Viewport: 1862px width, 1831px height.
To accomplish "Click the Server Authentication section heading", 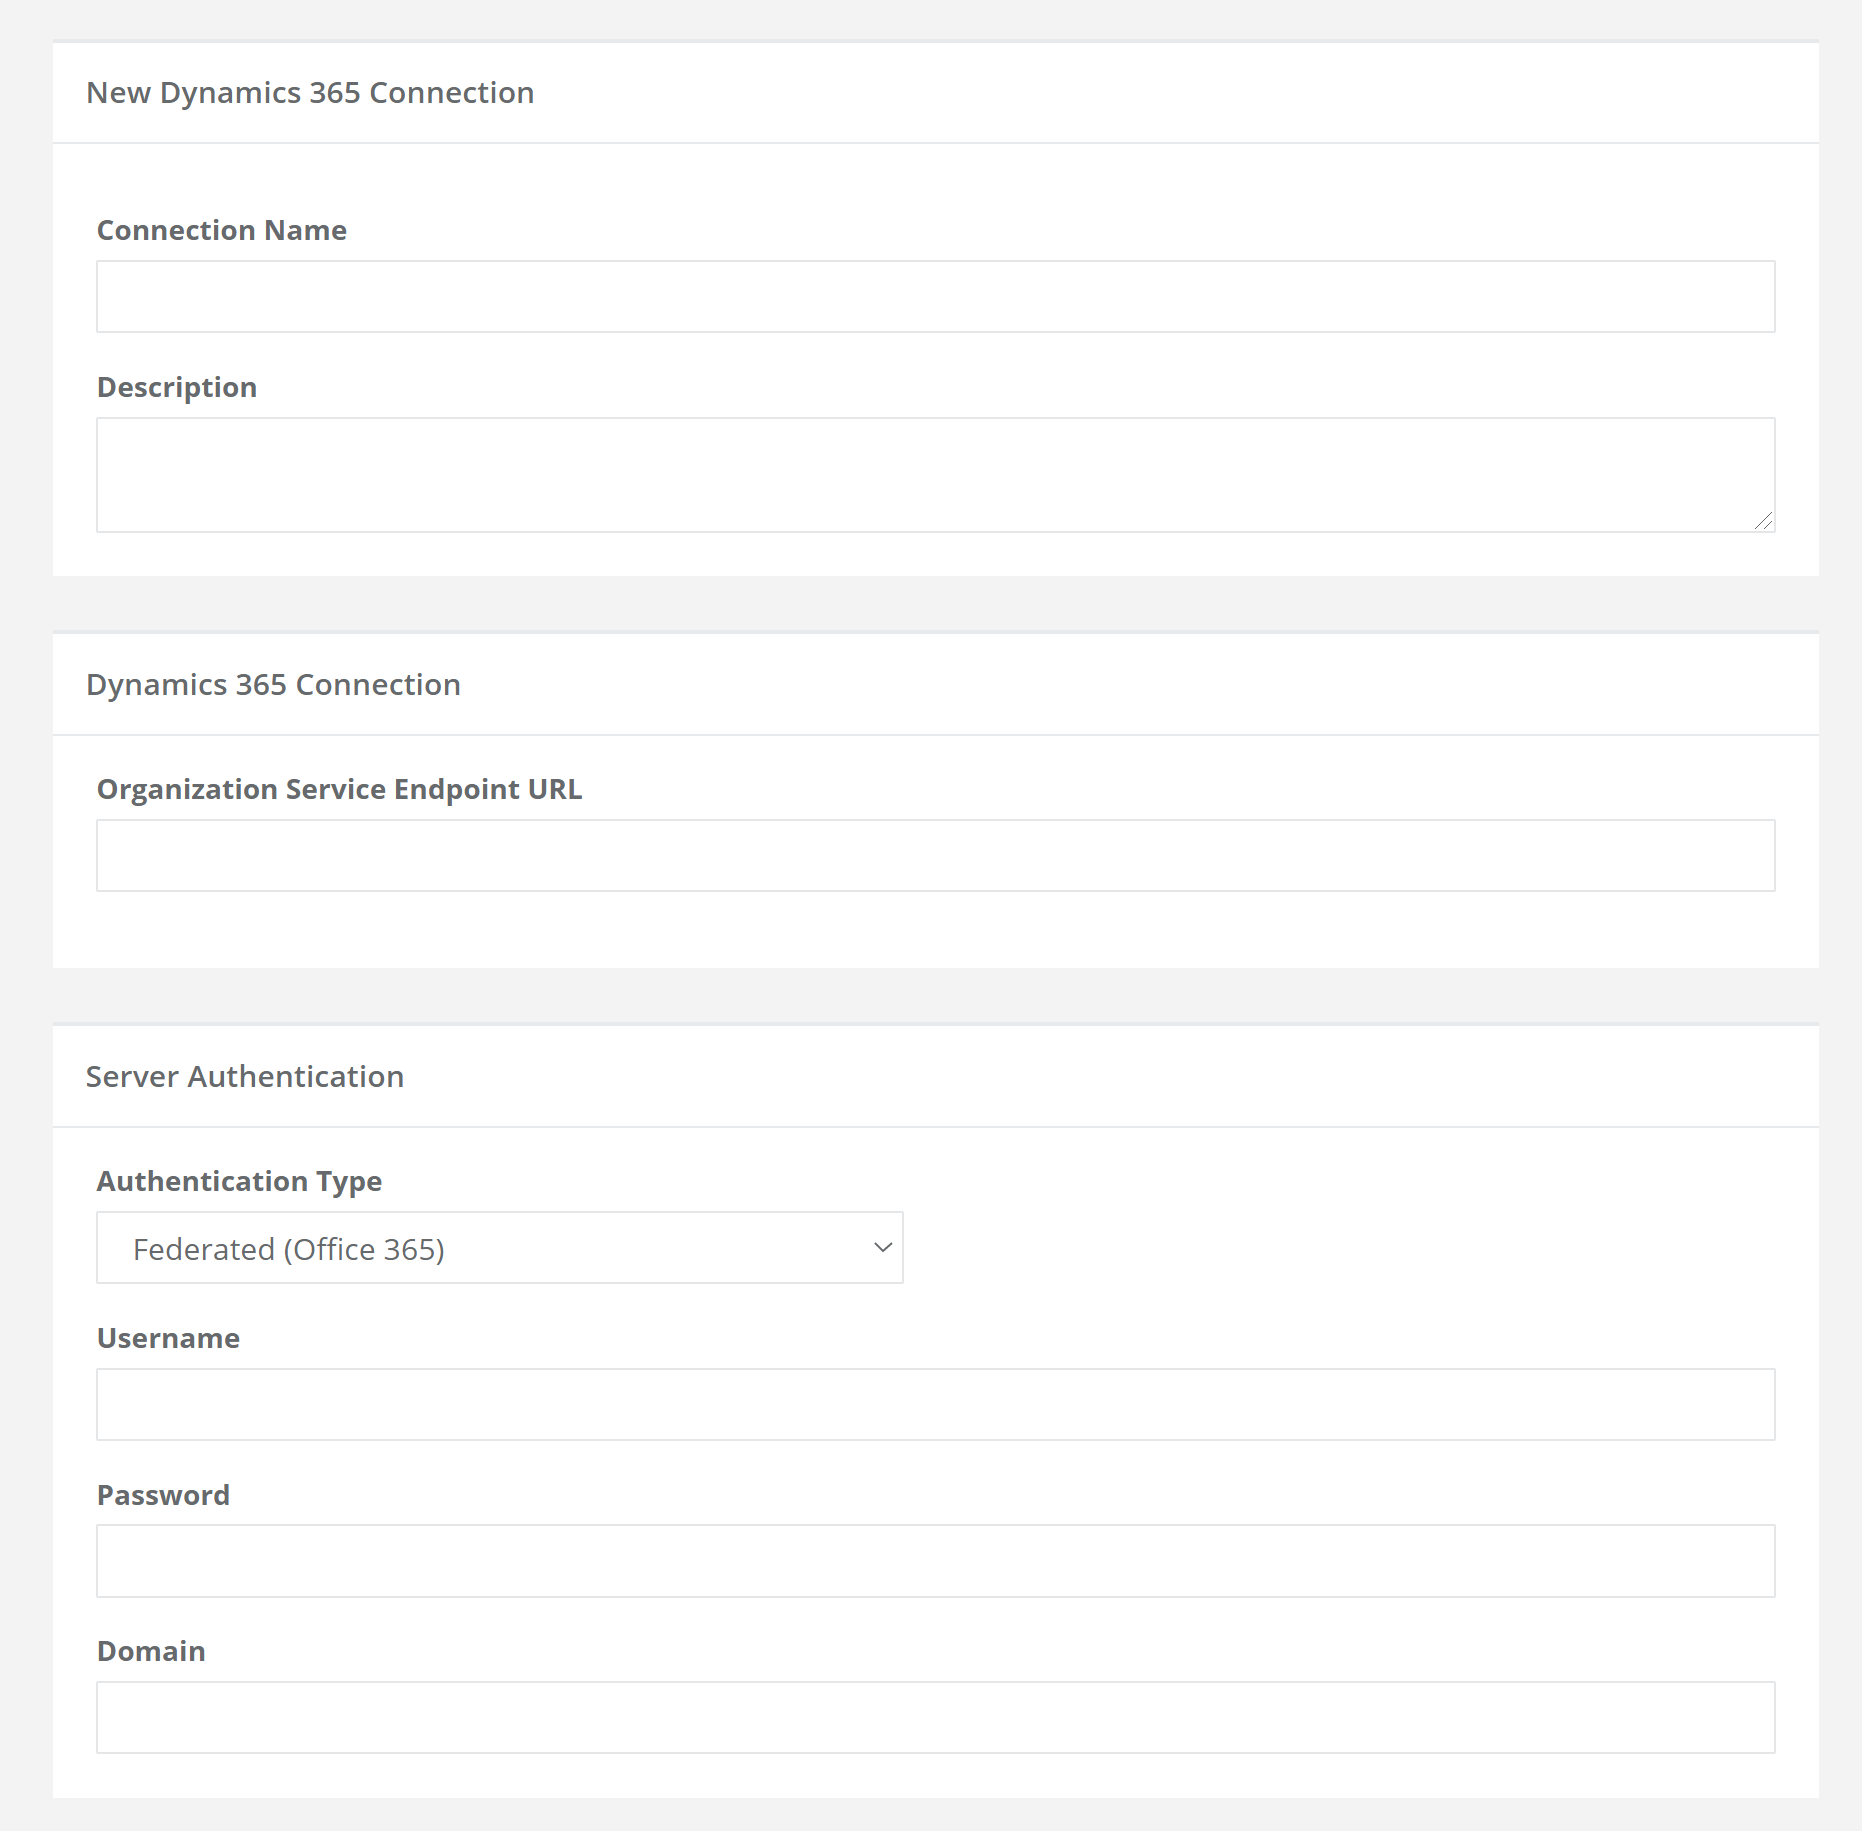I will (x=245, y=1077).
